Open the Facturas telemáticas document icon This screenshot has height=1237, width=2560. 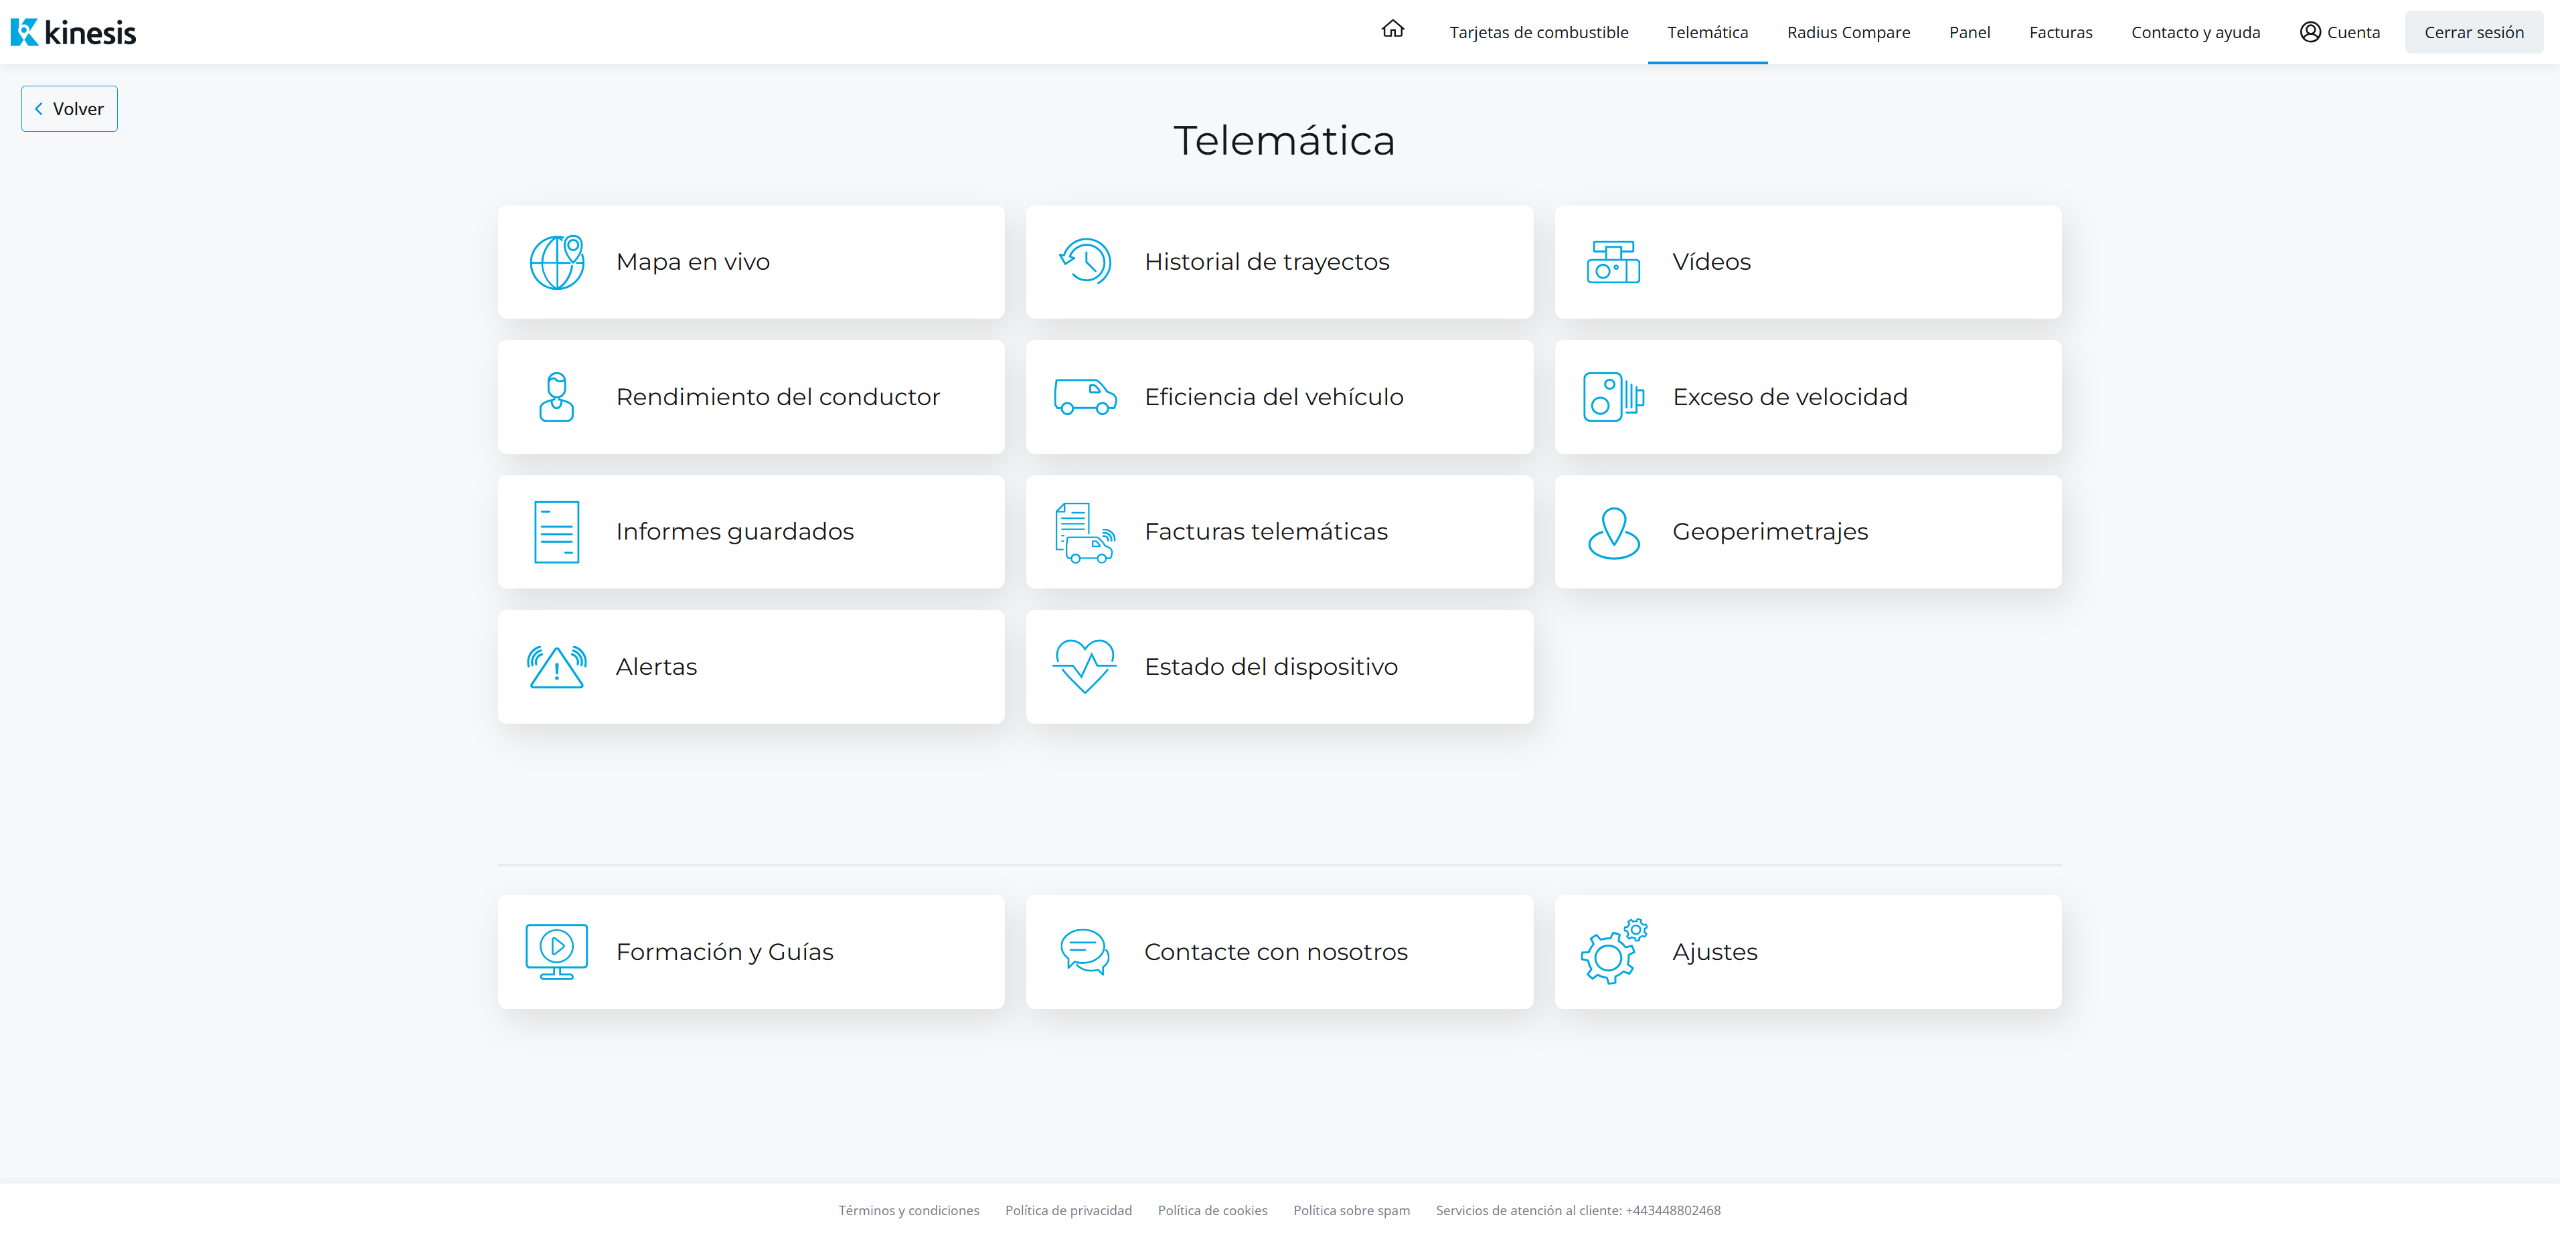point(1085,532)
